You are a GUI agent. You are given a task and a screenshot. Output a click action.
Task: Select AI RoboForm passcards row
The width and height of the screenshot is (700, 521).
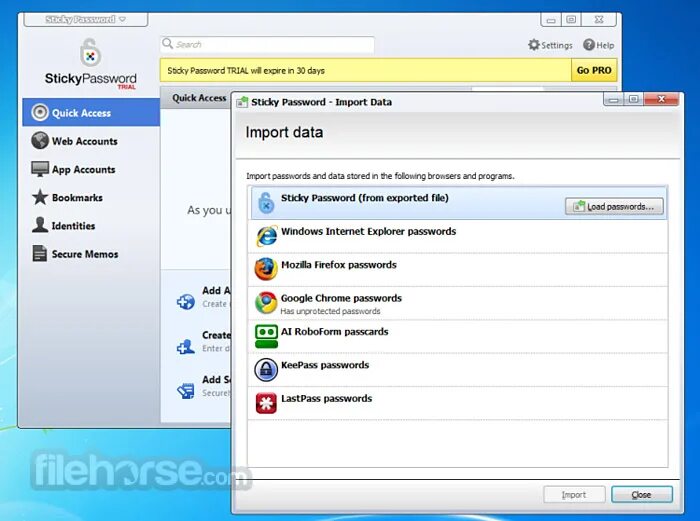coord(458,337)
